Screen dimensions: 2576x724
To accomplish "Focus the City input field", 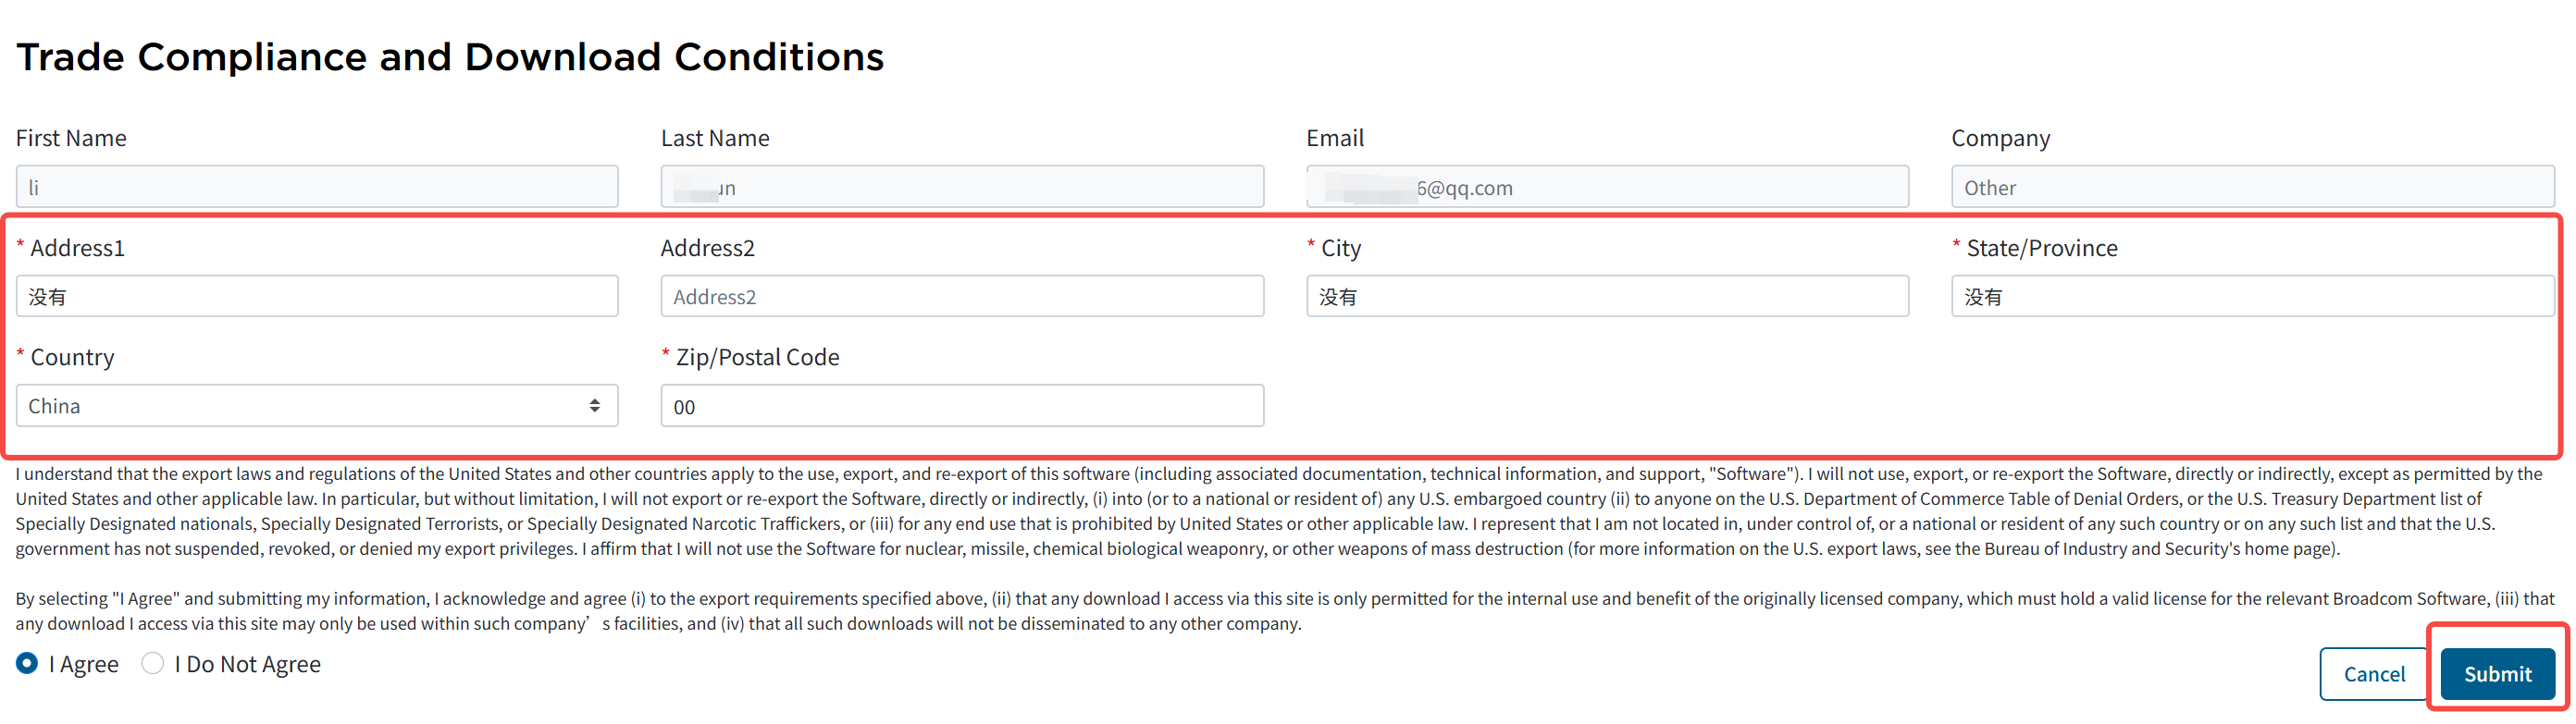I will [1607, 296].
